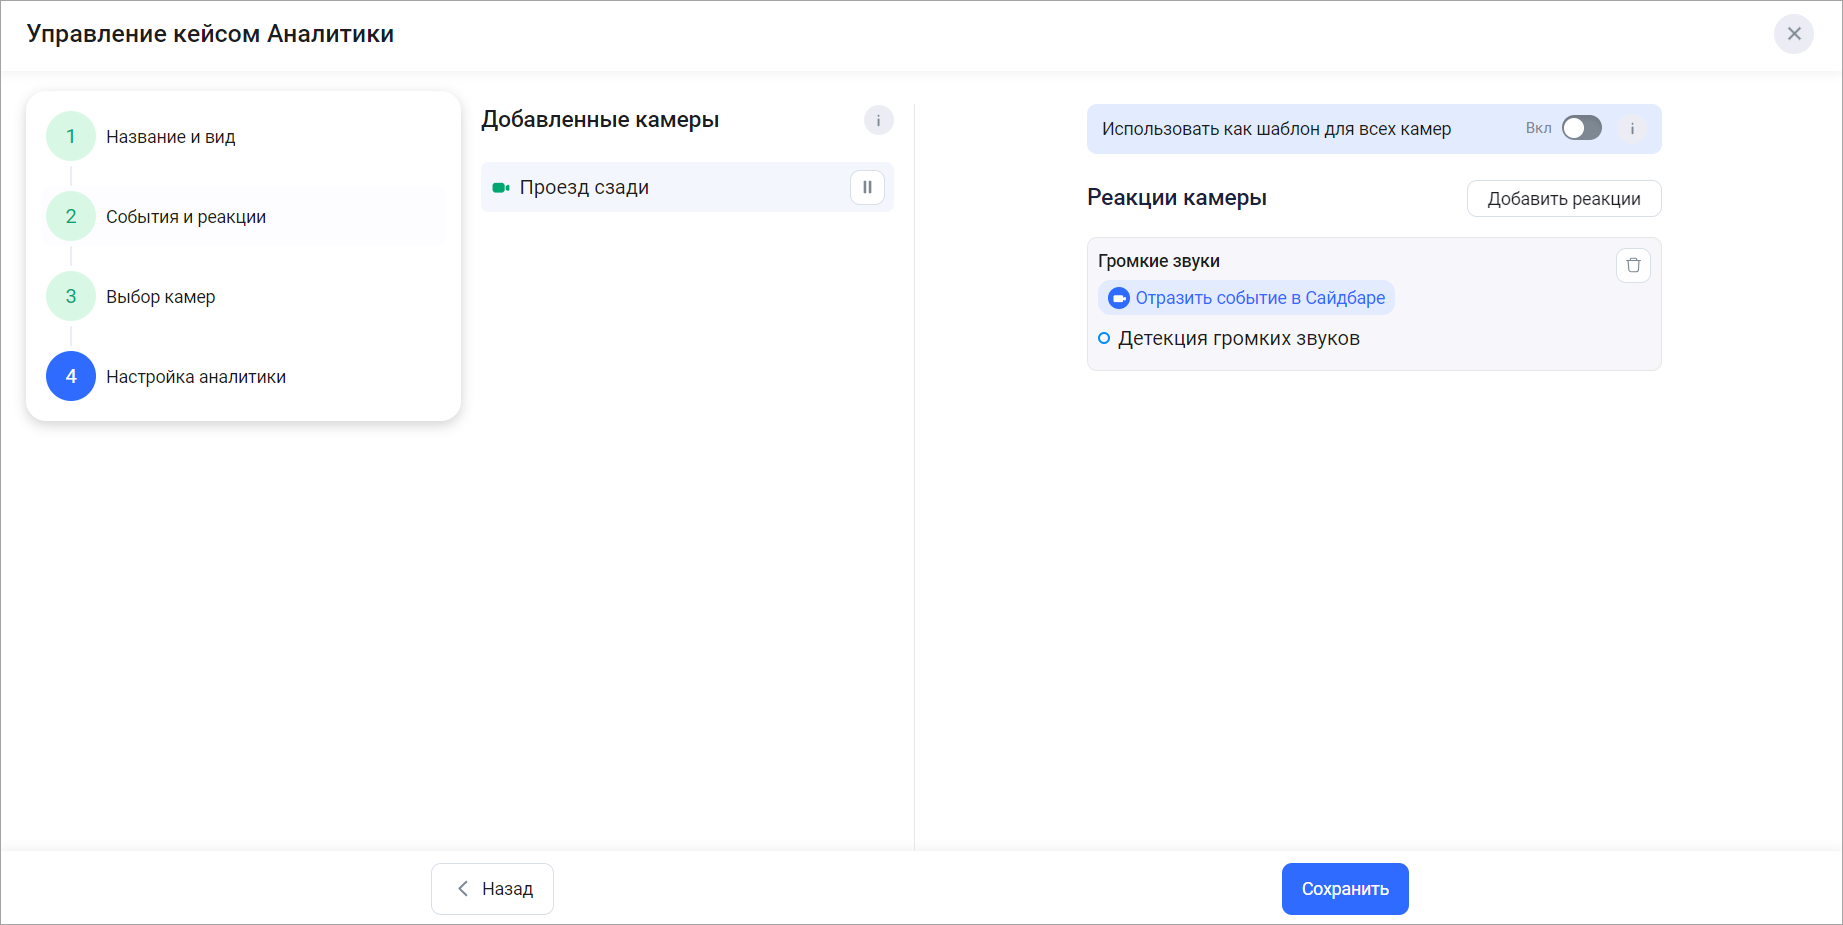The height and width of the screenshot is (925, 1843).
Task: Click the Вкл label near toggle
Action: [x=1538, y=128]
